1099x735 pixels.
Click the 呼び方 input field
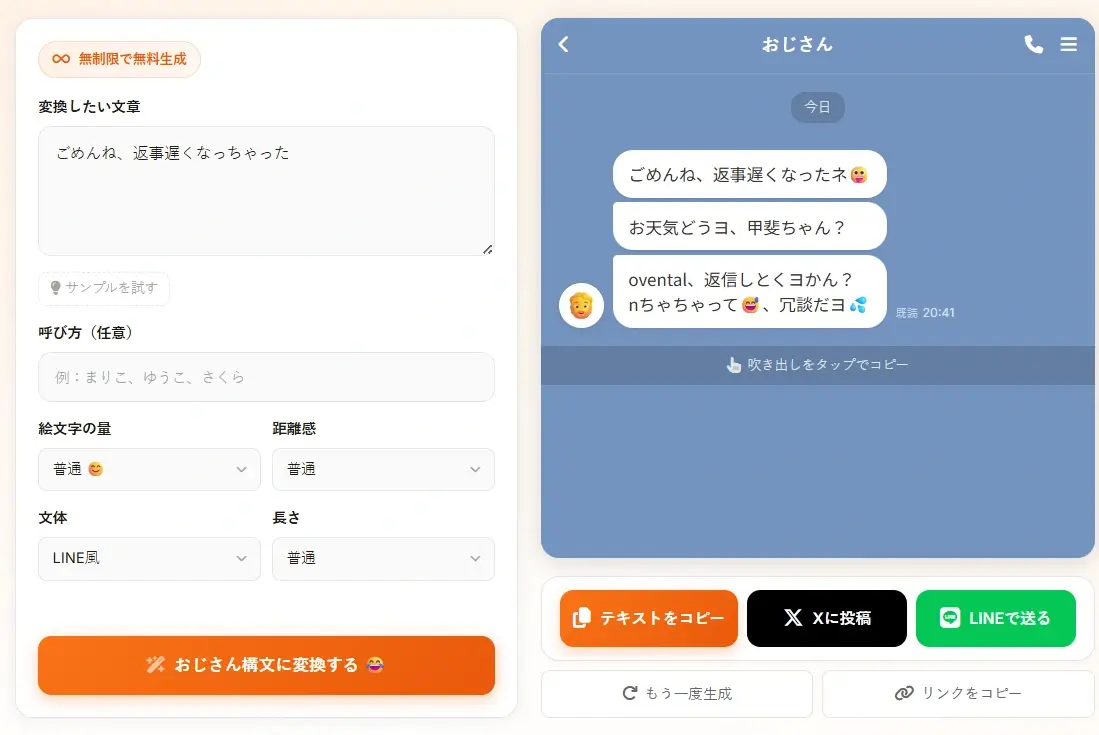tap(265, 377)
